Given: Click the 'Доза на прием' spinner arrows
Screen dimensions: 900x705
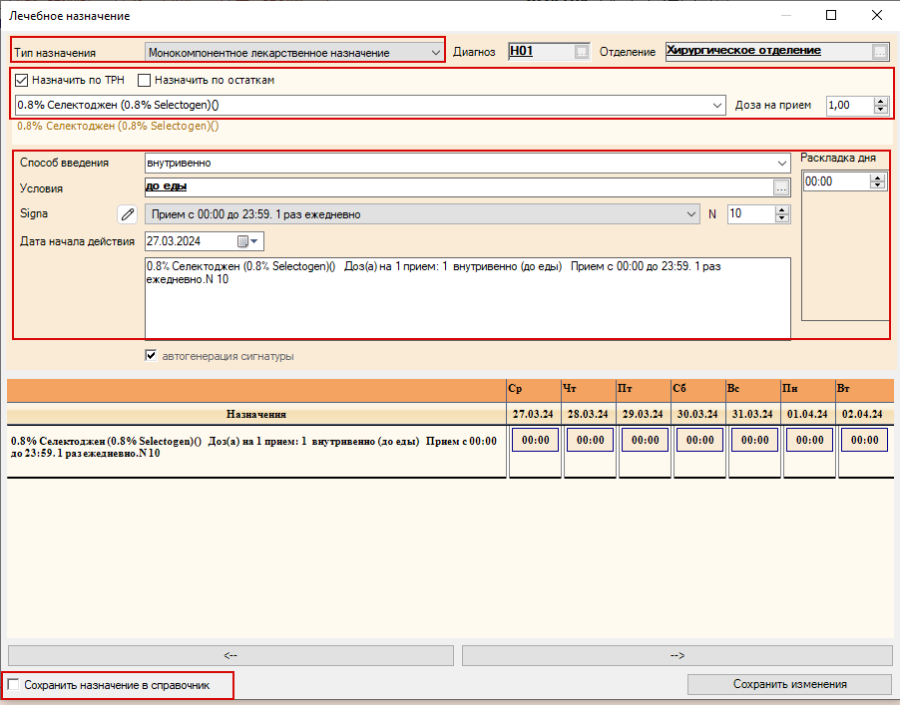Looking at the screenshot, I should tap(881, 105).
